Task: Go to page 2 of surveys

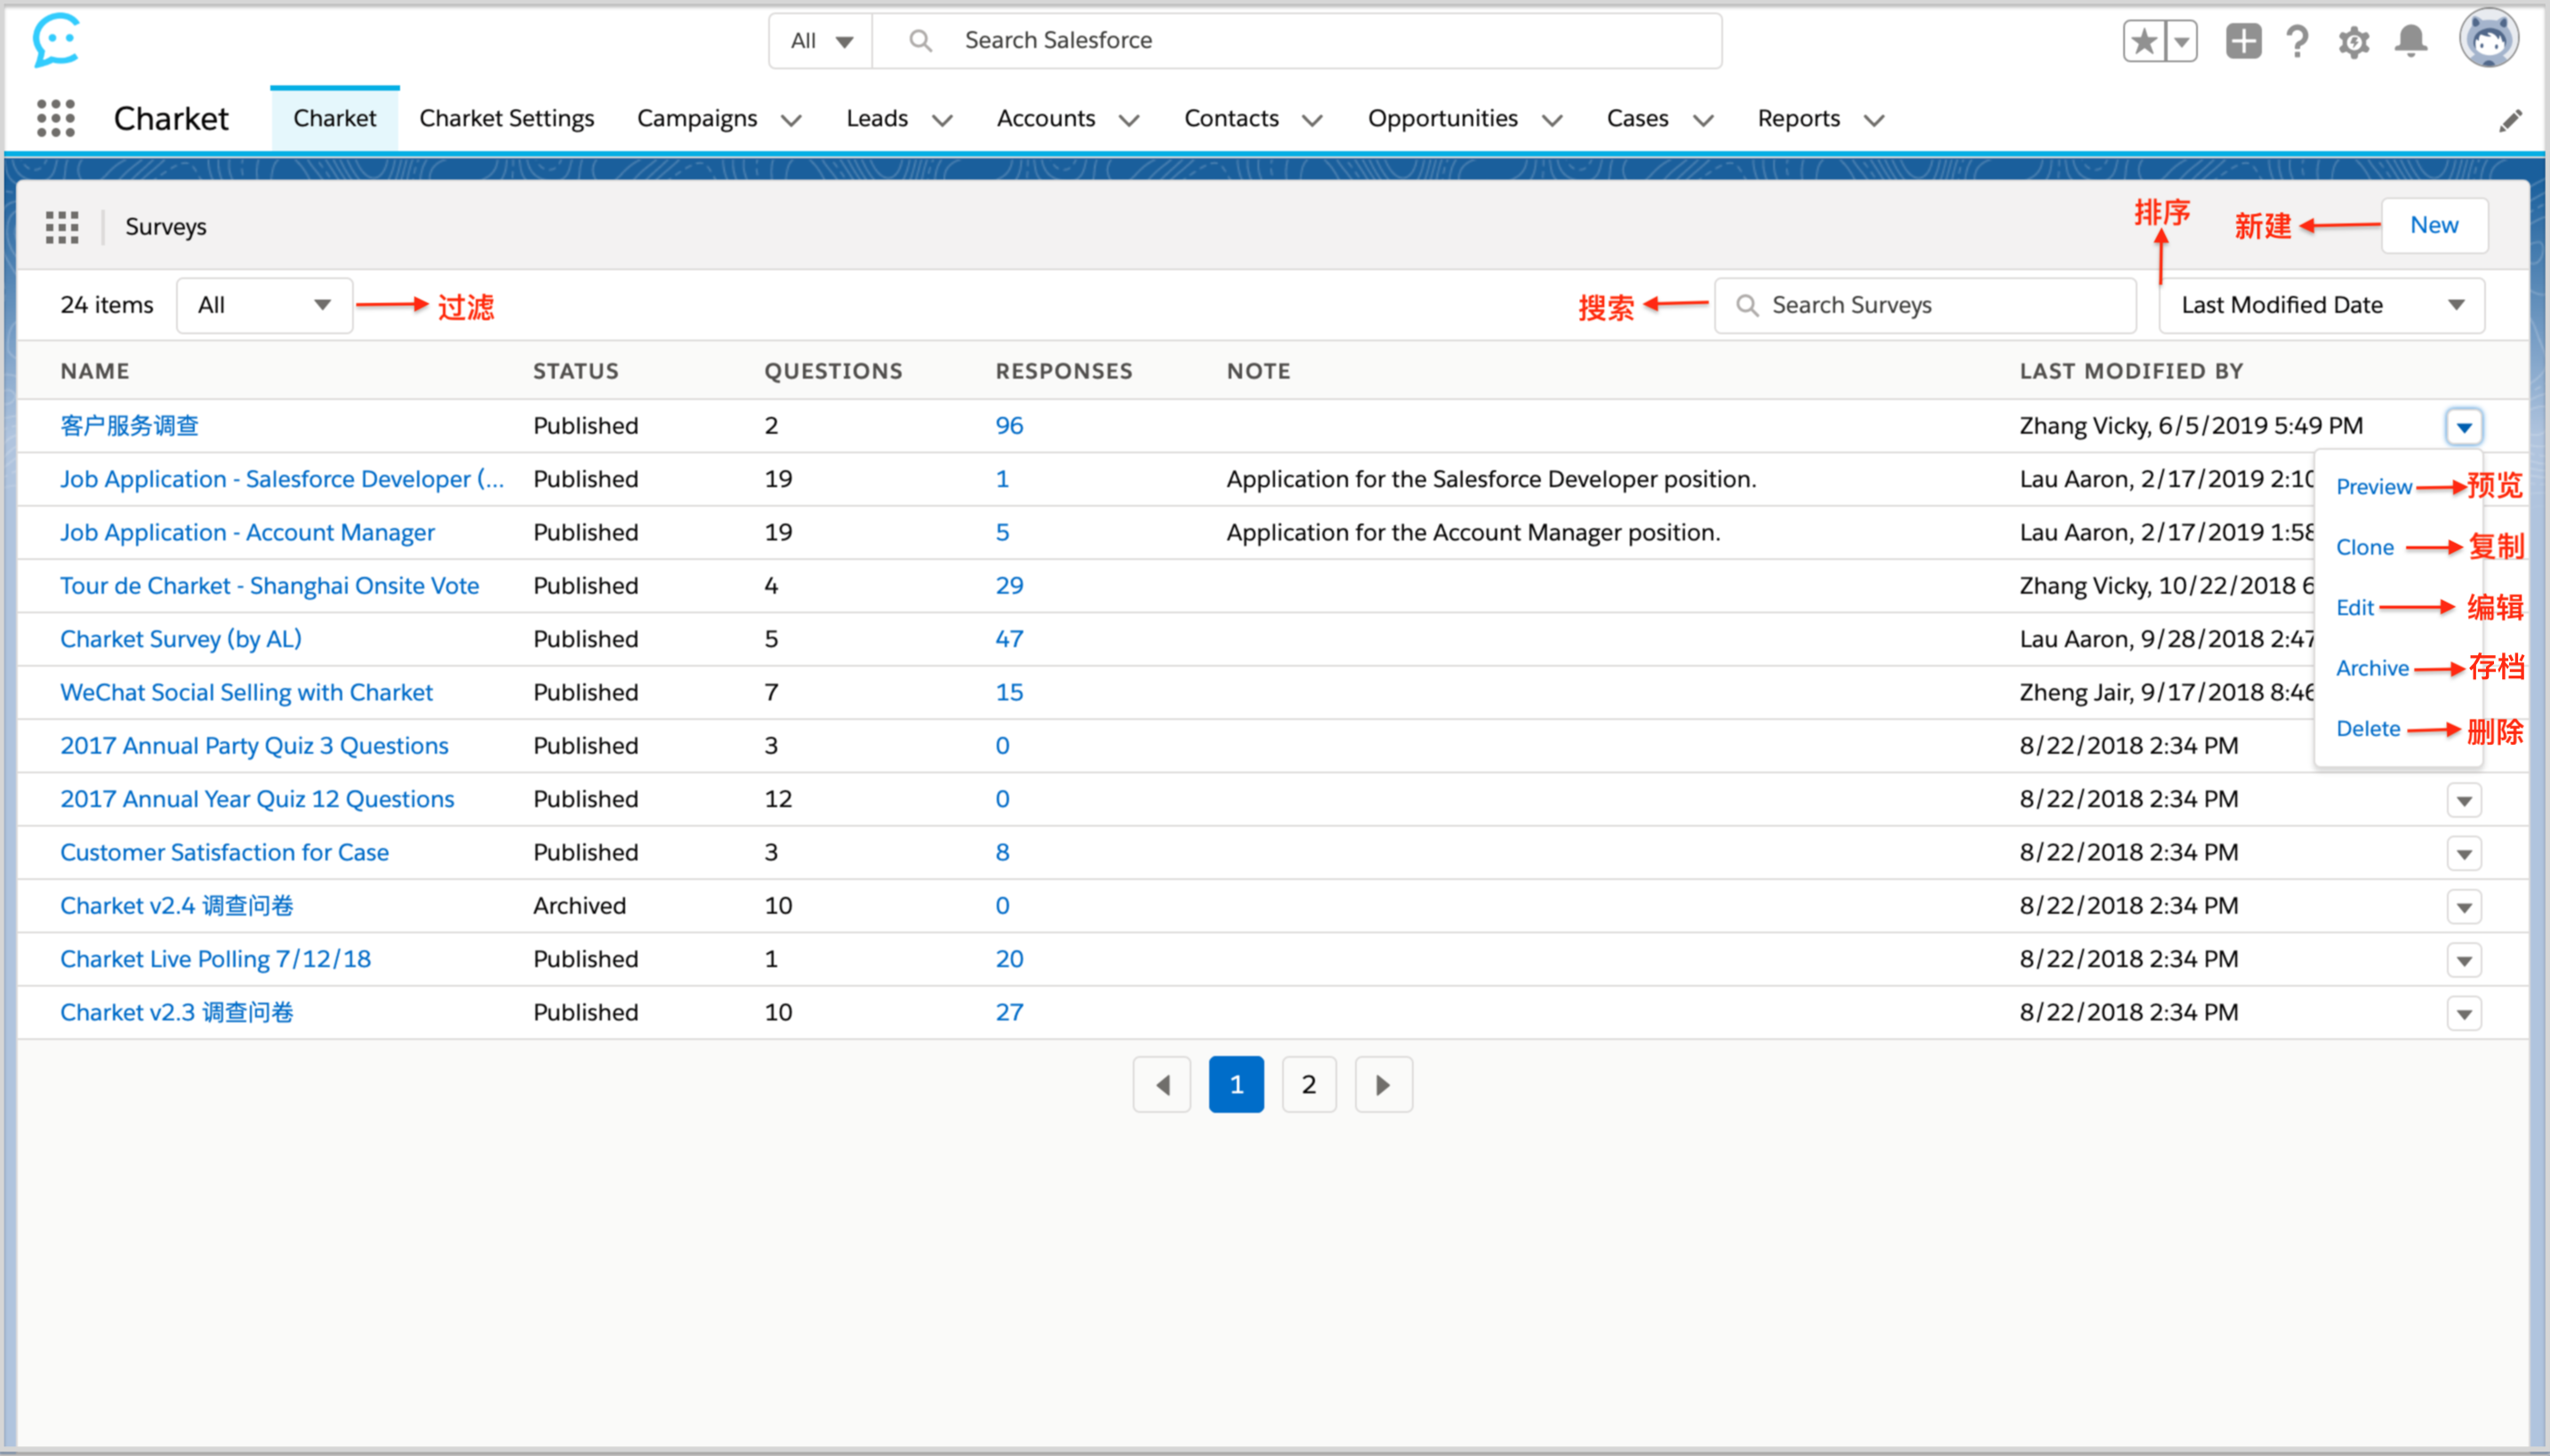Action: [1308, 1084]
